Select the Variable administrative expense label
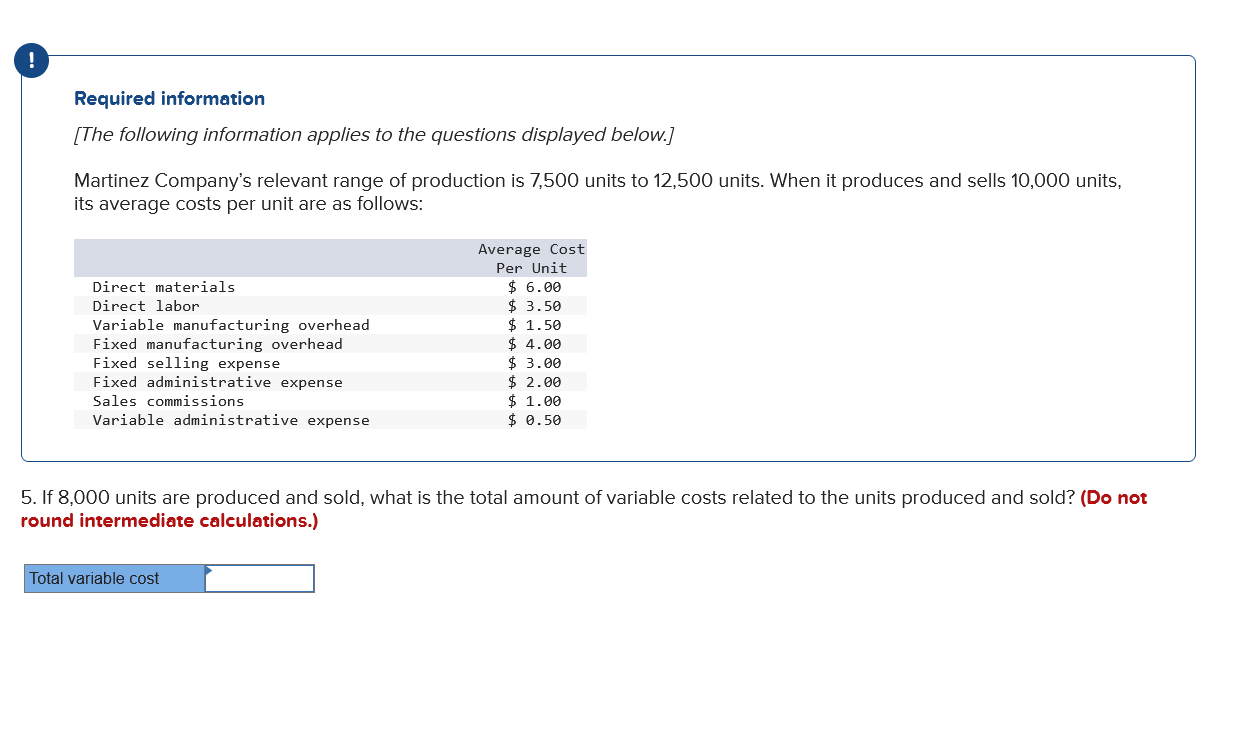 click(x=231, y=420)
